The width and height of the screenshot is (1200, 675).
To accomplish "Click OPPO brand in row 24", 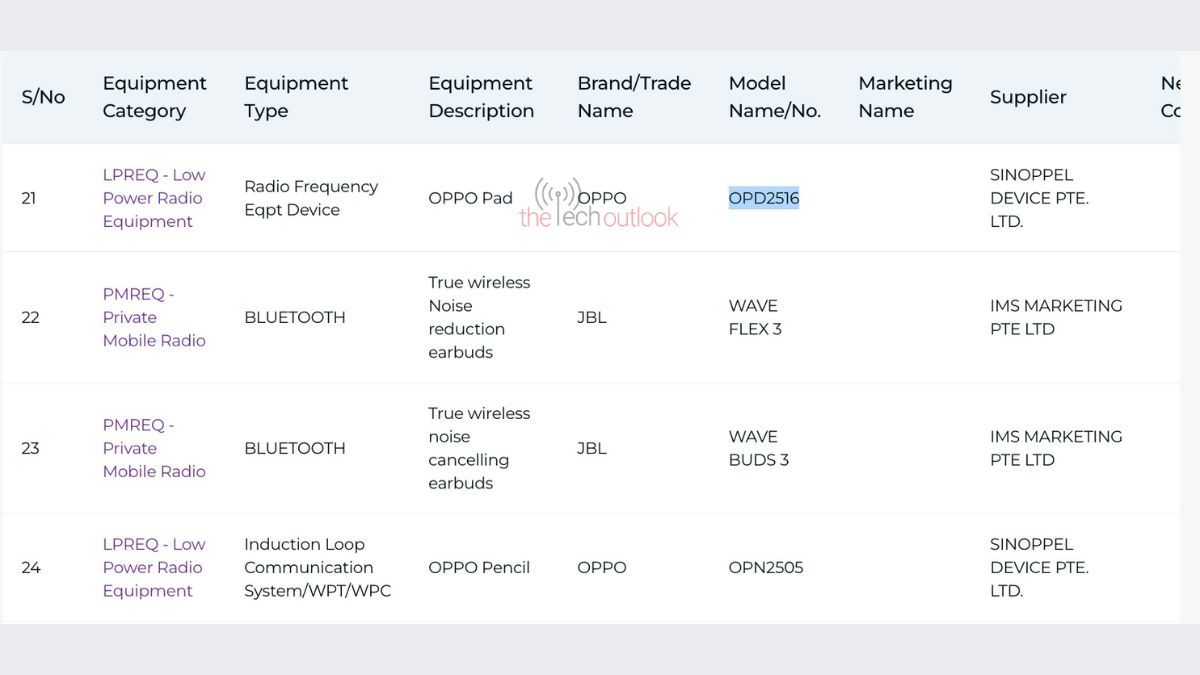I will [x=602, y=567].
